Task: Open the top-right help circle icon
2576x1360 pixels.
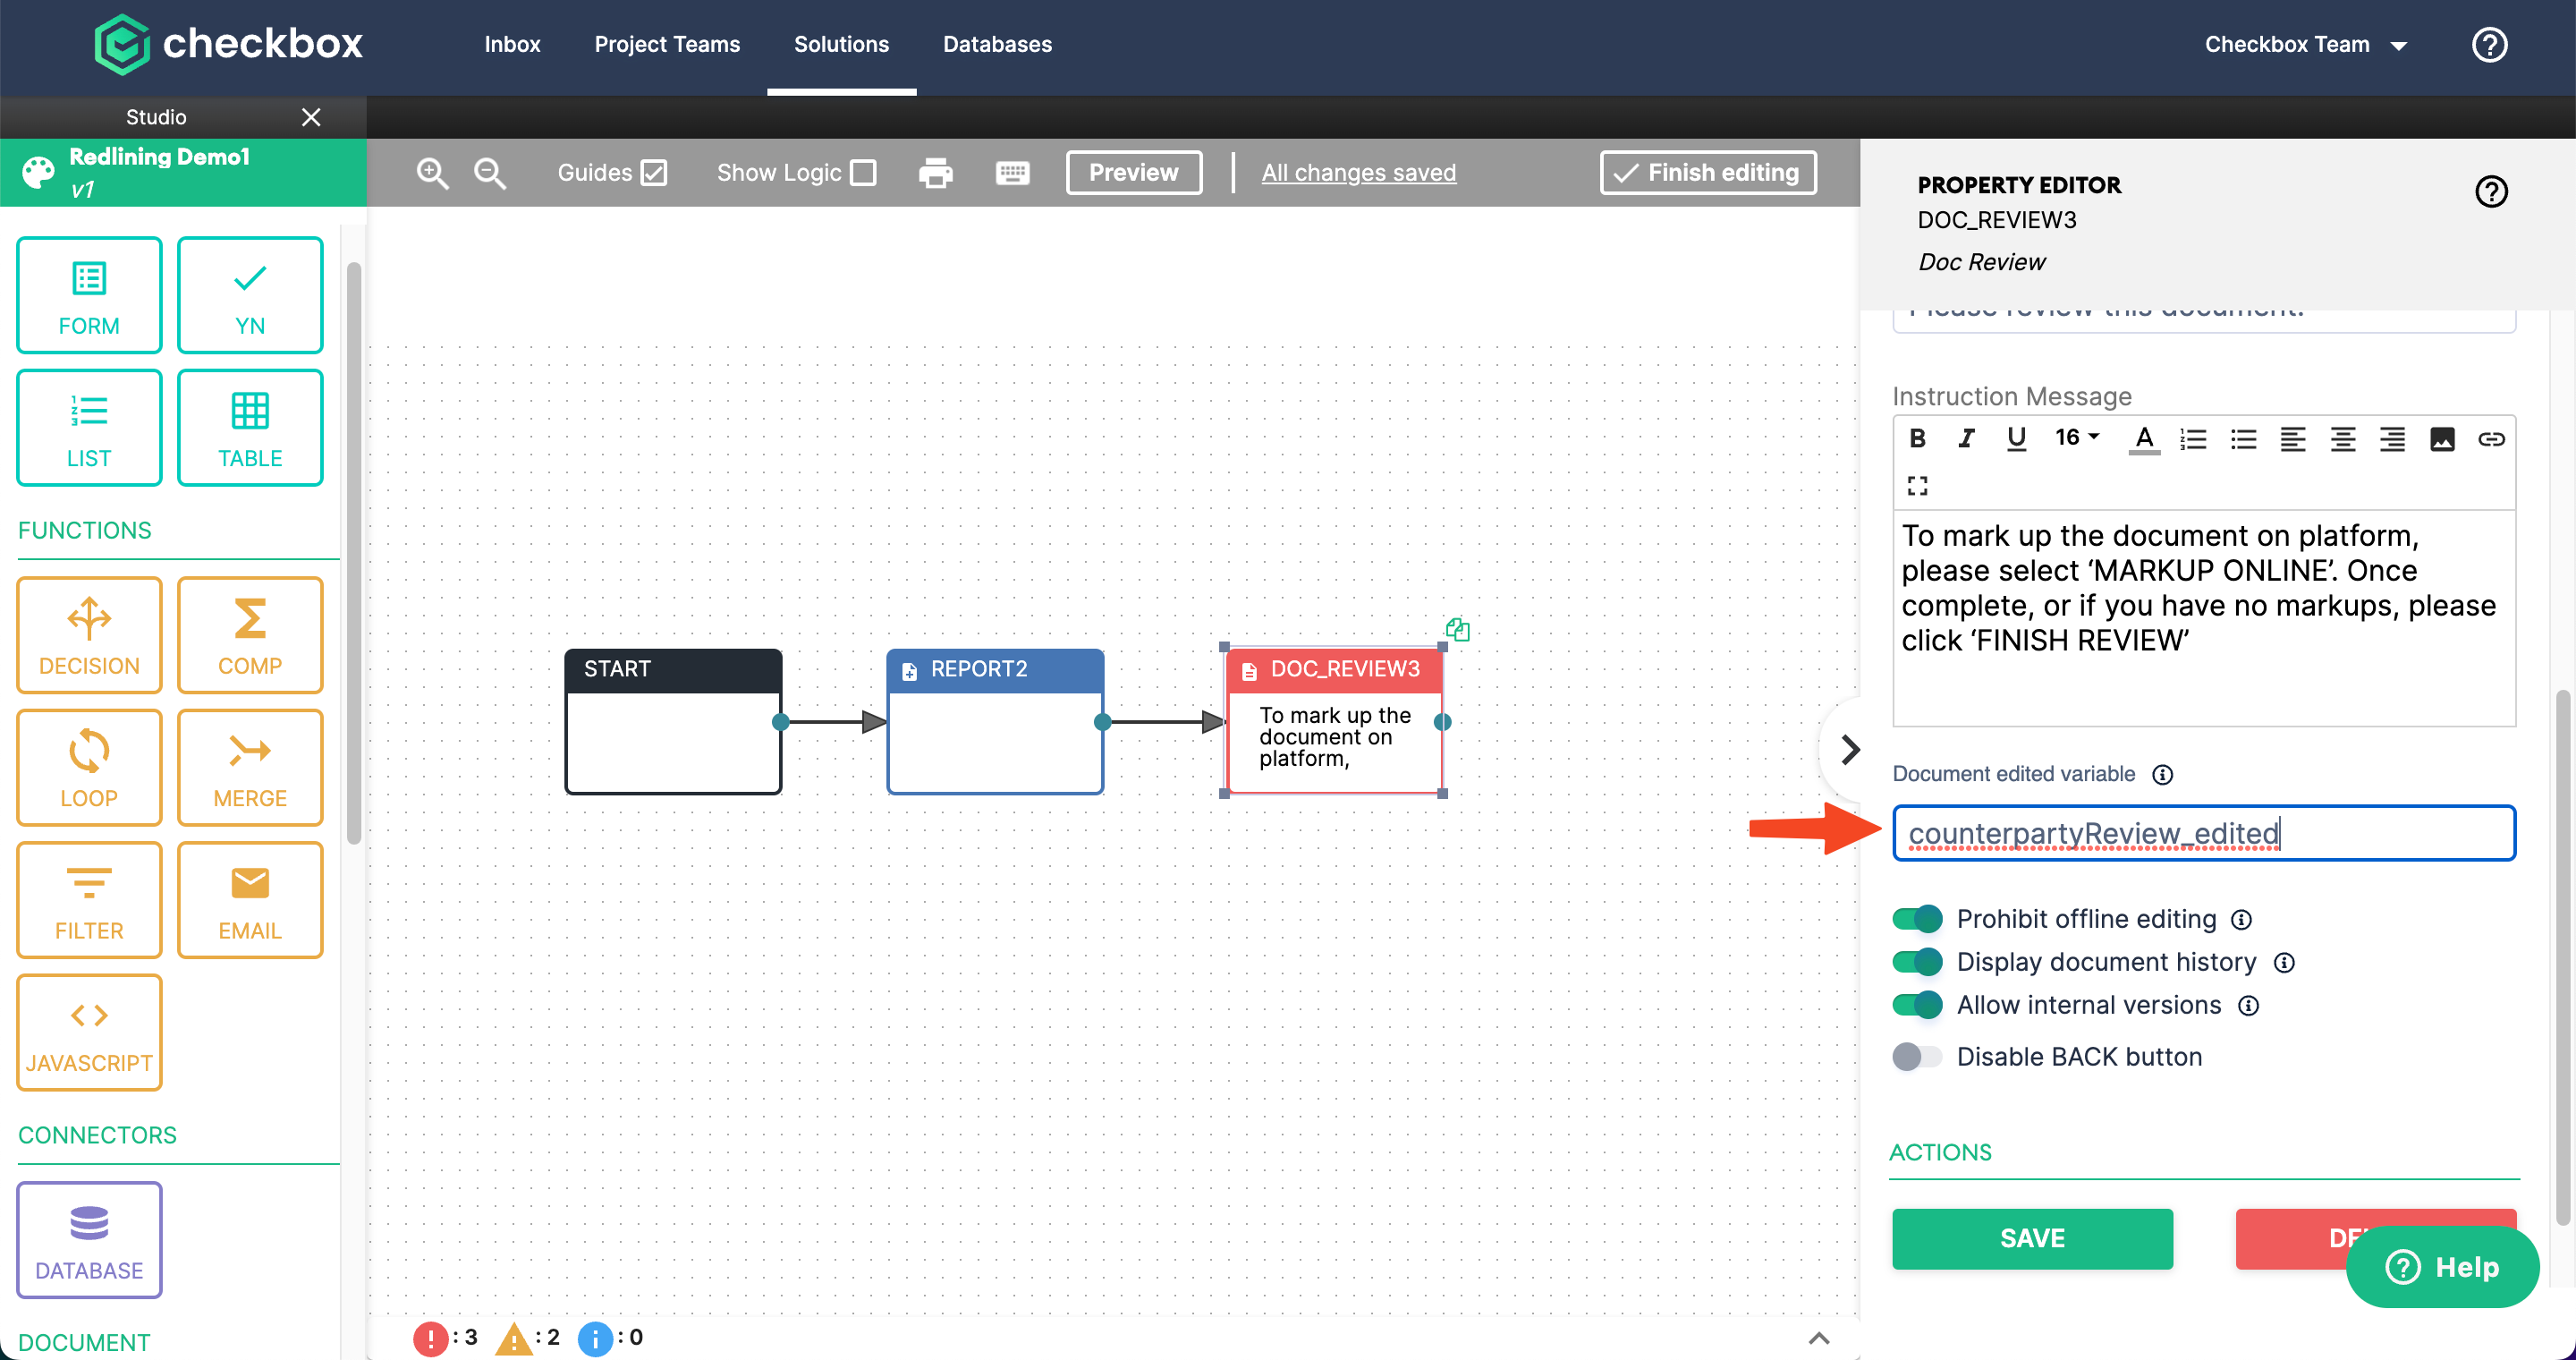Action: pos(2489,44)
